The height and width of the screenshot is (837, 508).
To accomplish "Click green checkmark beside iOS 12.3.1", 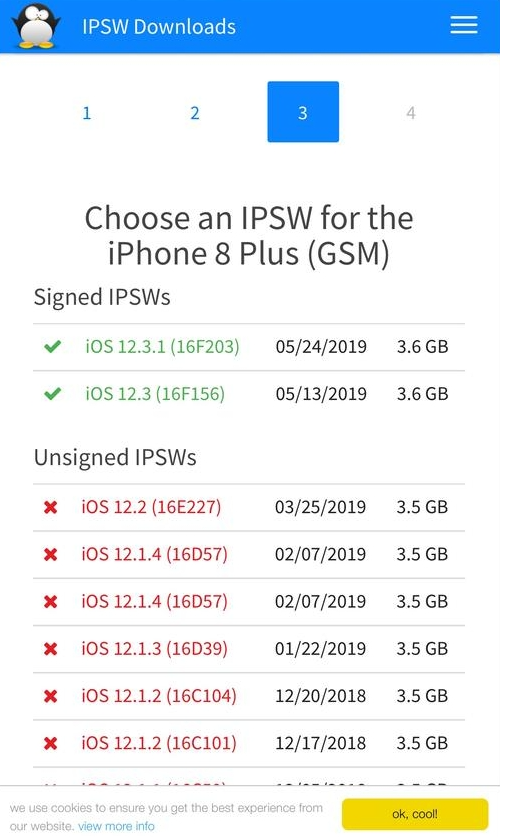I will tap(52, 347).
